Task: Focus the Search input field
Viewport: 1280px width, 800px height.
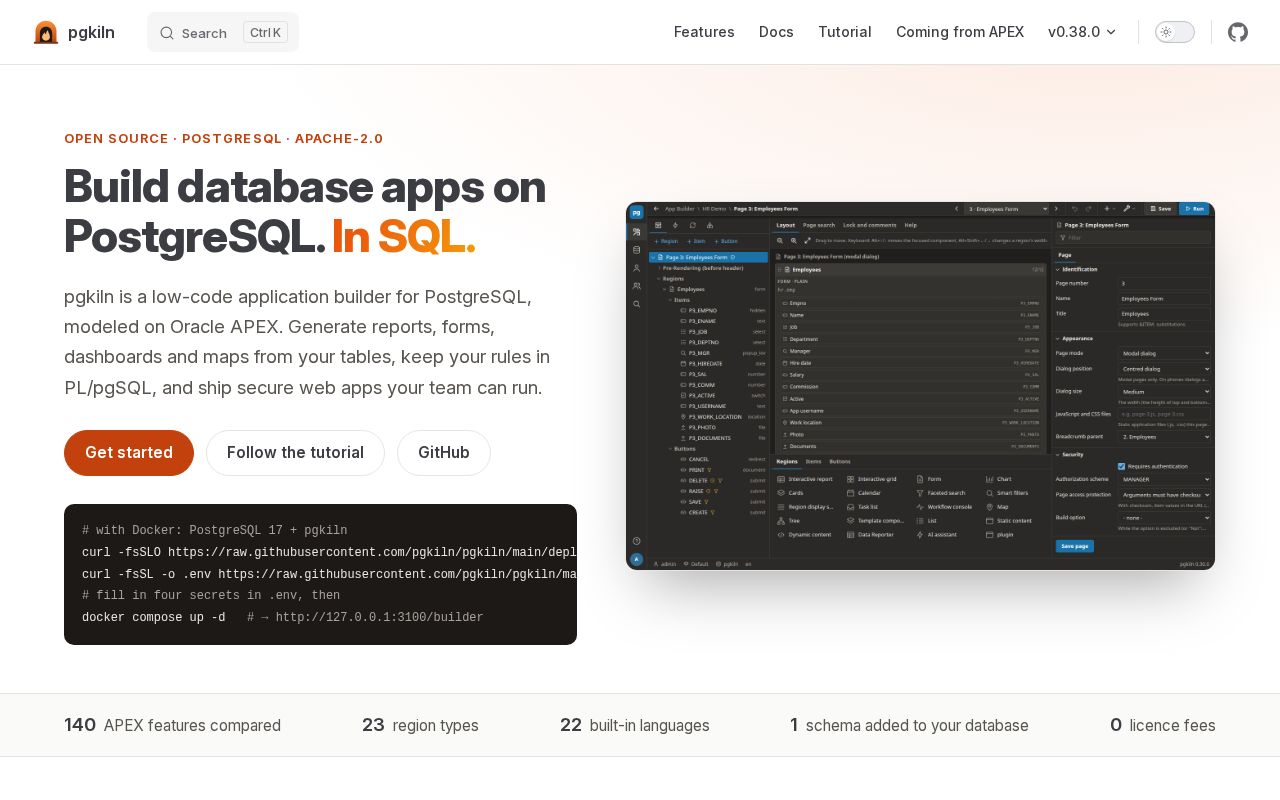Action: coord(223,32)
